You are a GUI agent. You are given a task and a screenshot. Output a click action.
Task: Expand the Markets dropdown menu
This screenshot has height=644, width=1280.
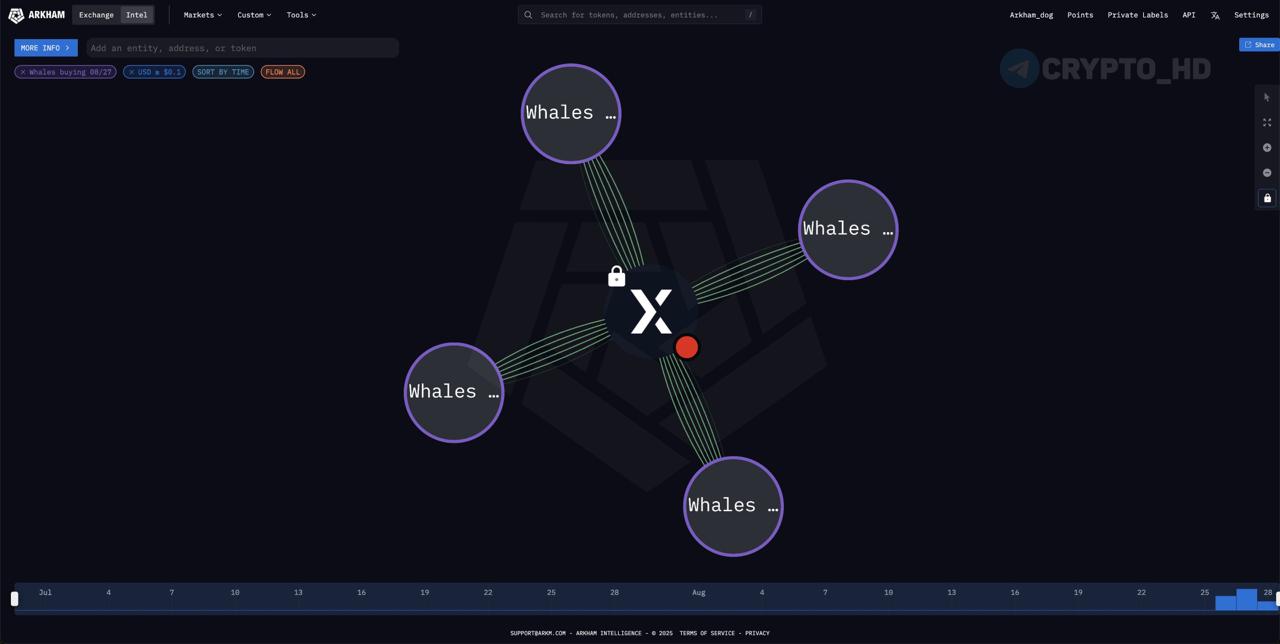[x=203, y=15]
